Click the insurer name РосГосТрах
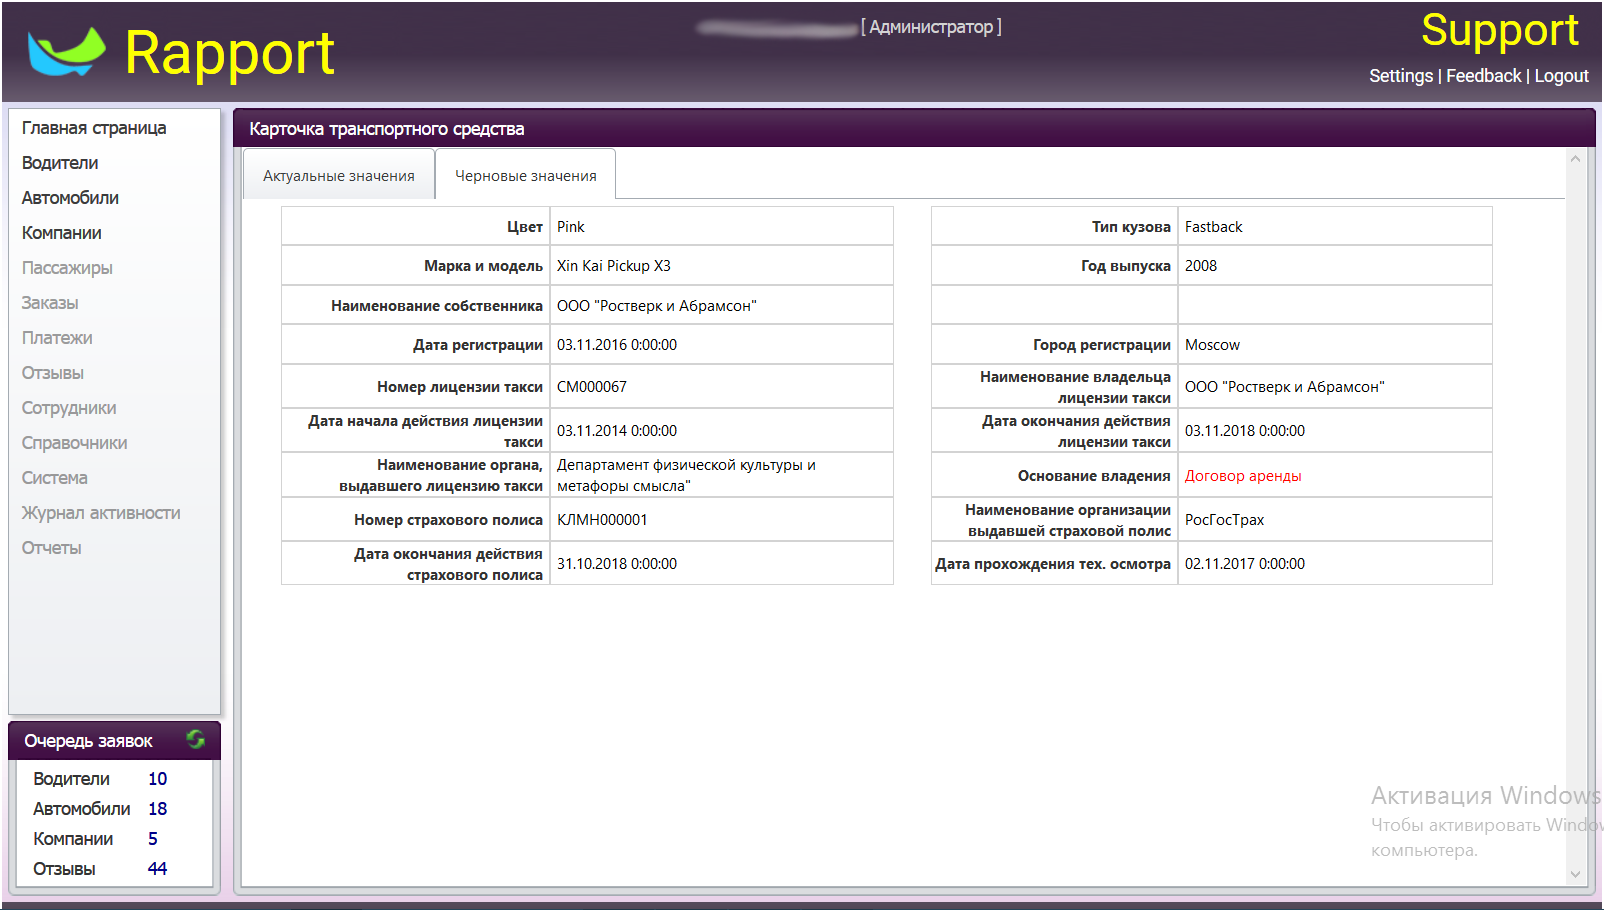Screen dimensions: 1604x910 1224,520
